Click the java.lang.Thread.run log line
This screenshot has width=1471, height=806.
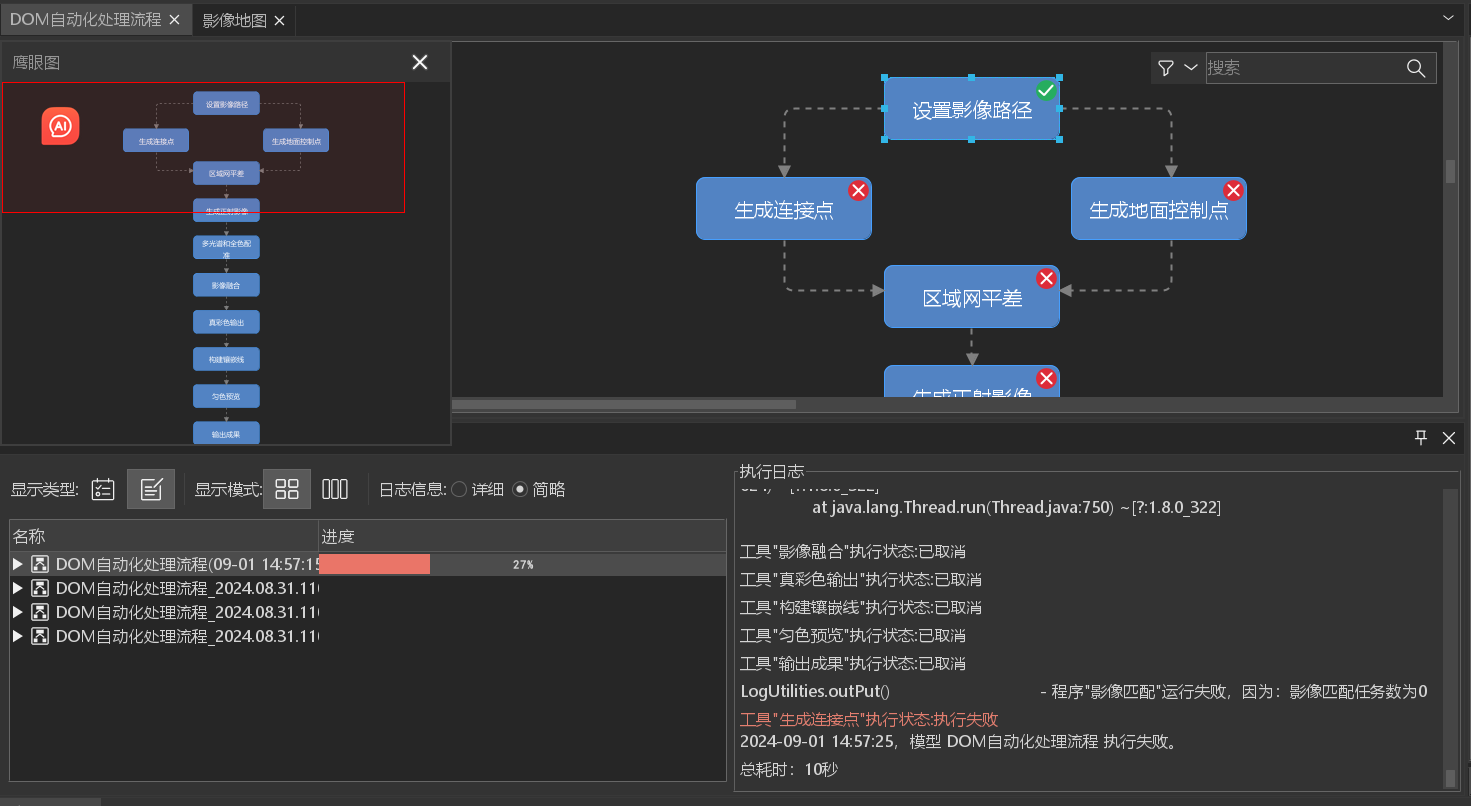1016,507
